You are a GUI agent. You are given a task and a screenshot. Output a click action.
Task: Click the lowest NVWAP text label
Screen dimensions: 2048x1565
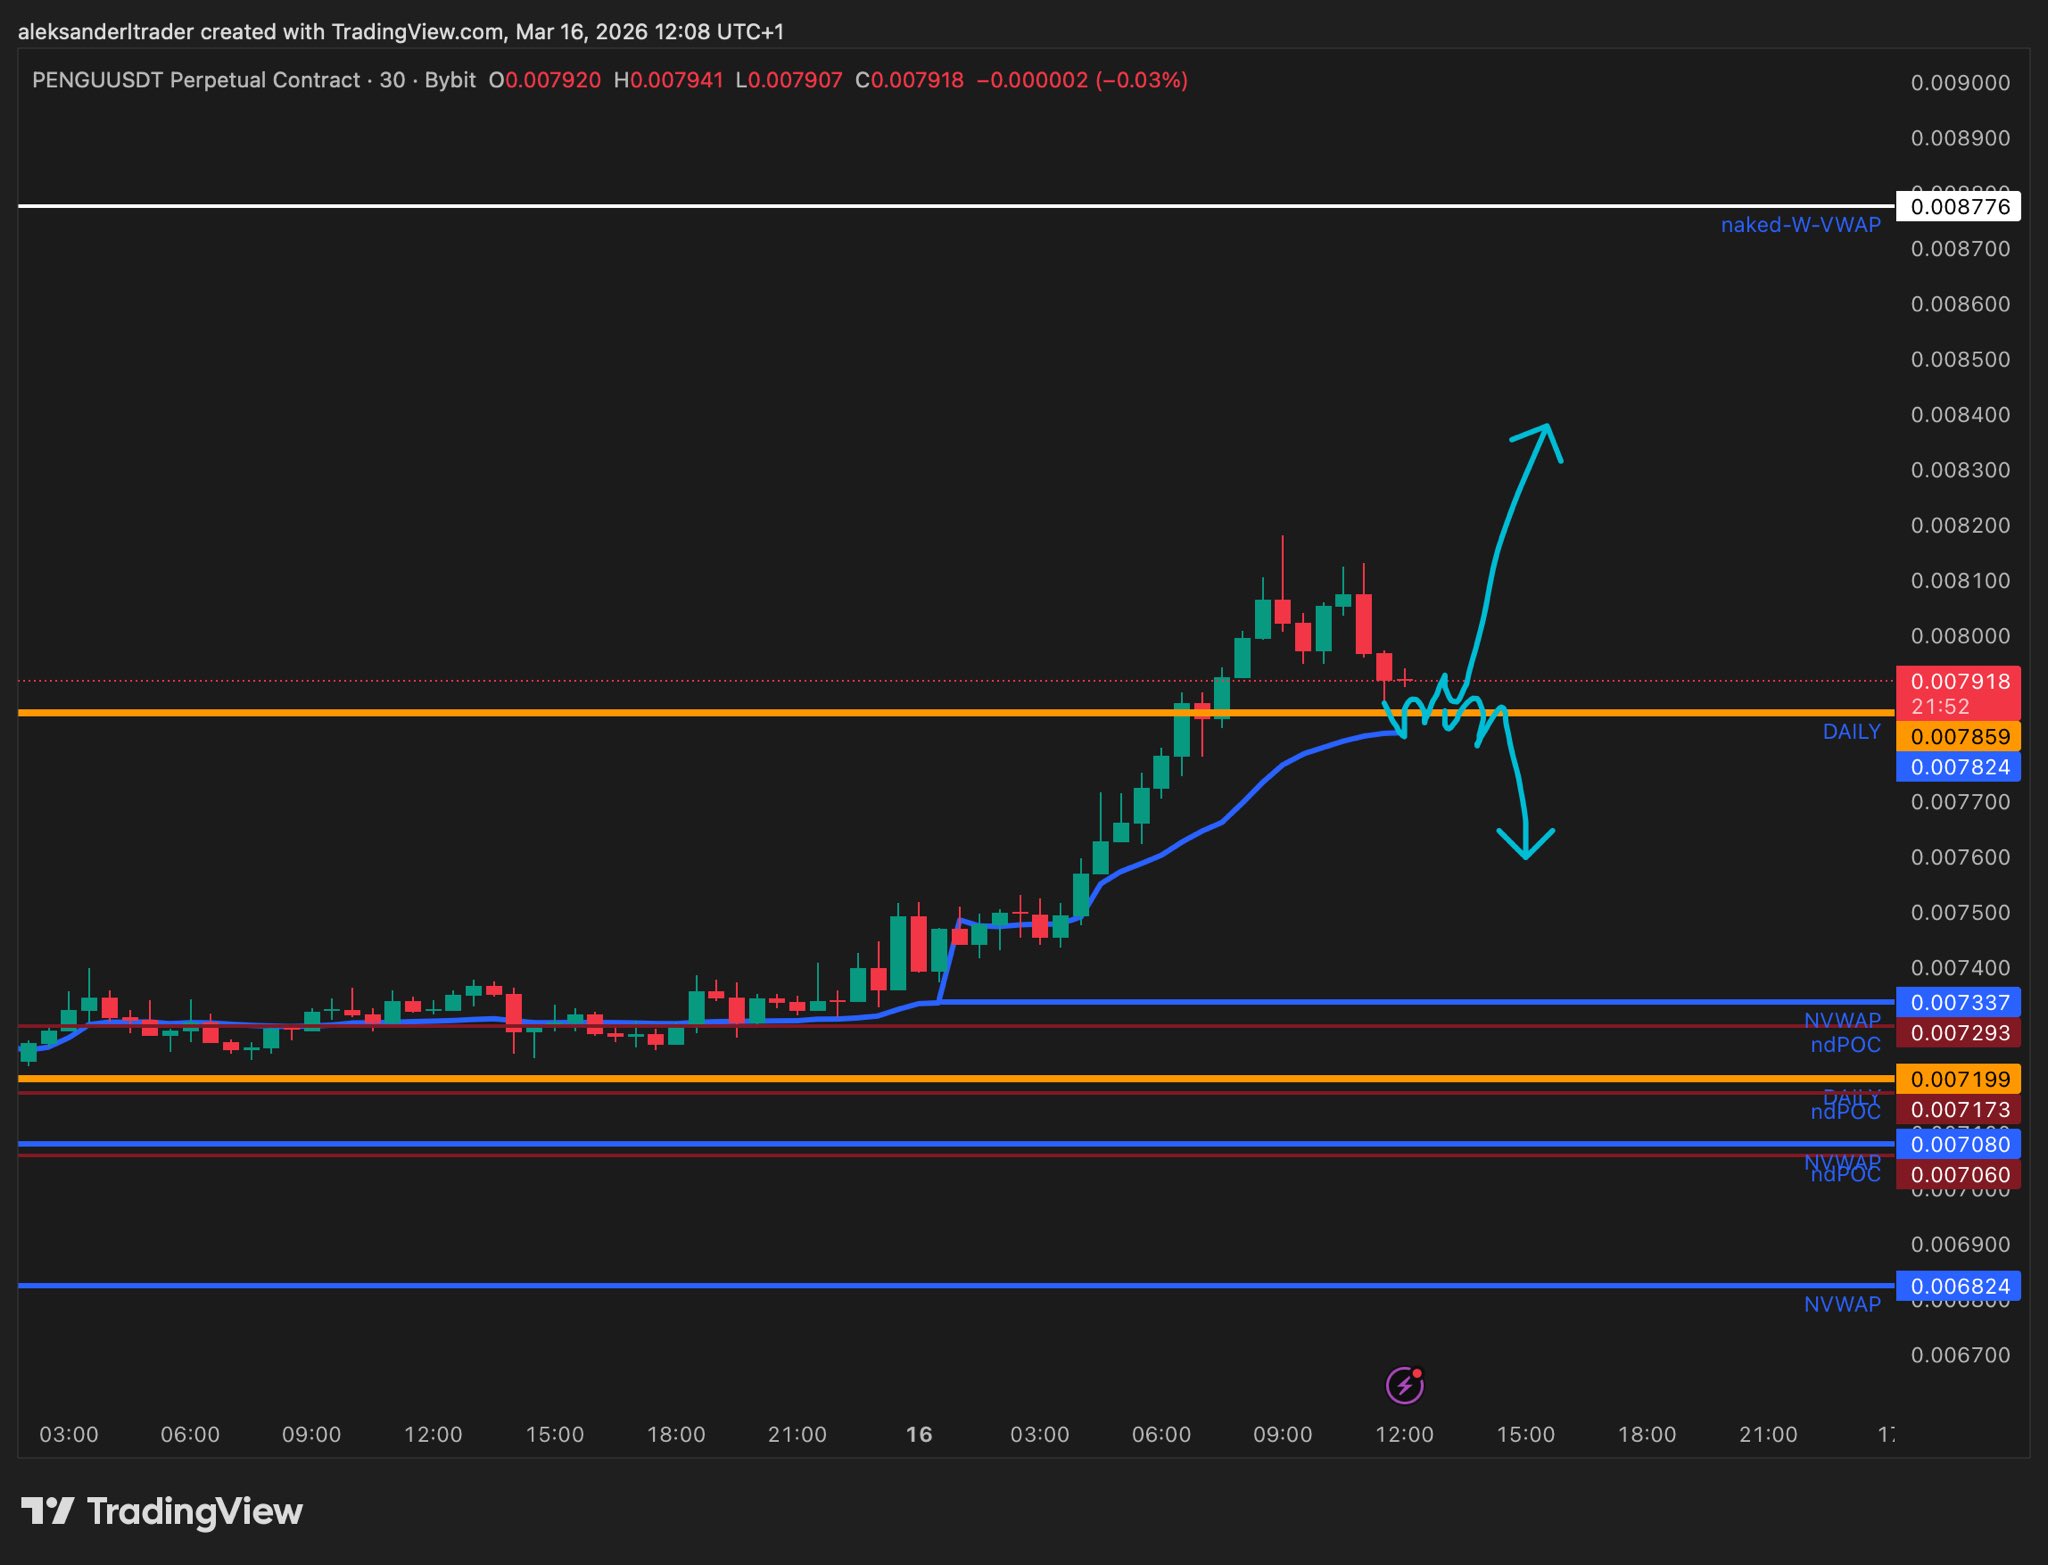[1841, 1304]
